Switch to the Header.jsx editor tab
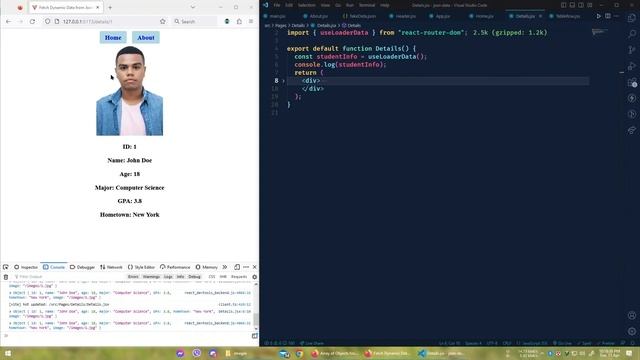 [403, 16]
